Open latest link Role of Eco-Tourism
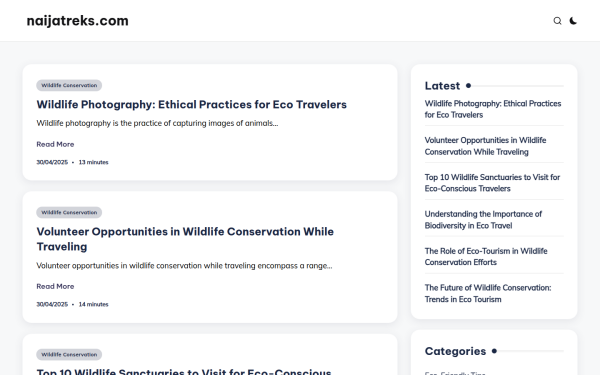 tap(486, 257)
